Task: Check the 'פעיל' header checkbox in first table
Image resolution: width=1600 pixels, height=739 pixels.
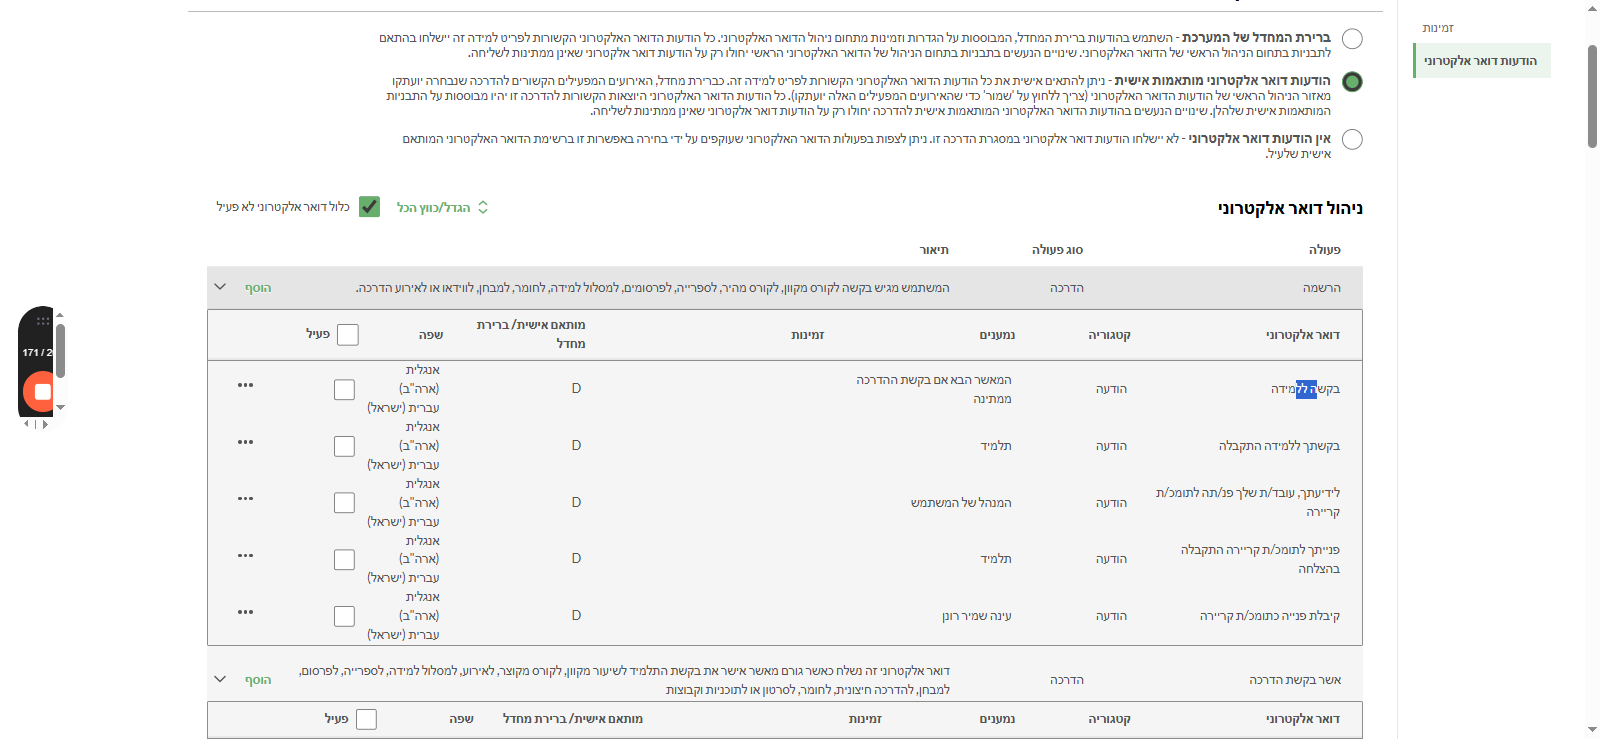Action: (x=348, y=335)
